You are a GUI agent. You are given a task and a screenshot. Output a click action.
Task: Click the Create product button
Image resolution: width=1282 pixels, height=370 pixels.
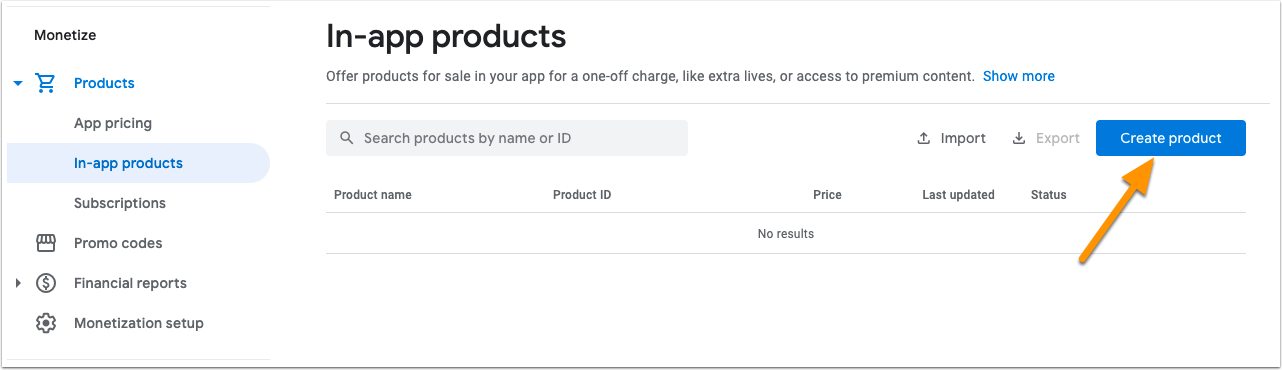1171,138
